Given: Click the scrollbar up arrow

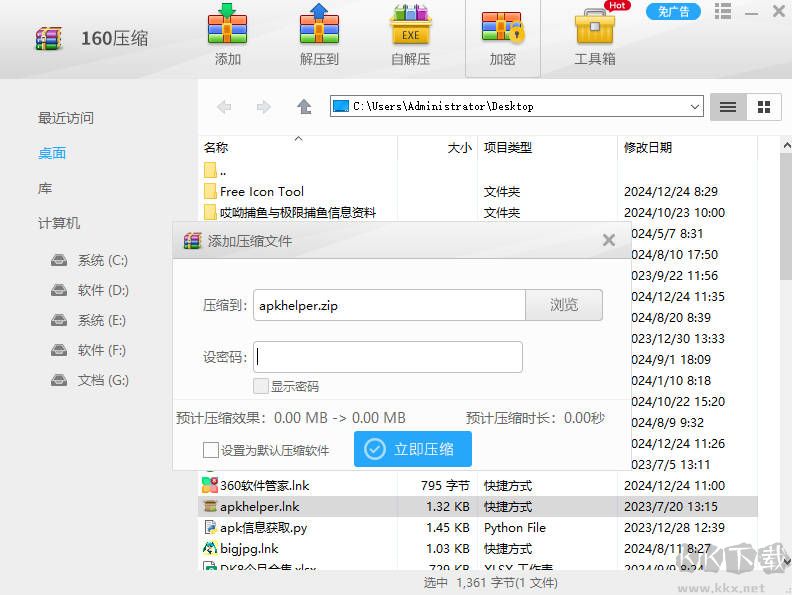Looking at the screenshot, I should 786,145.
